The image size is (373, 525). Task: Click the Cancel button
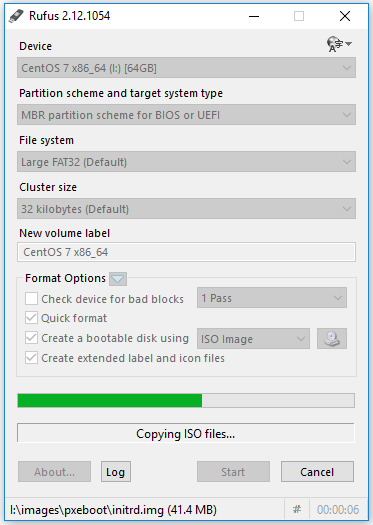tap(317, 472)
